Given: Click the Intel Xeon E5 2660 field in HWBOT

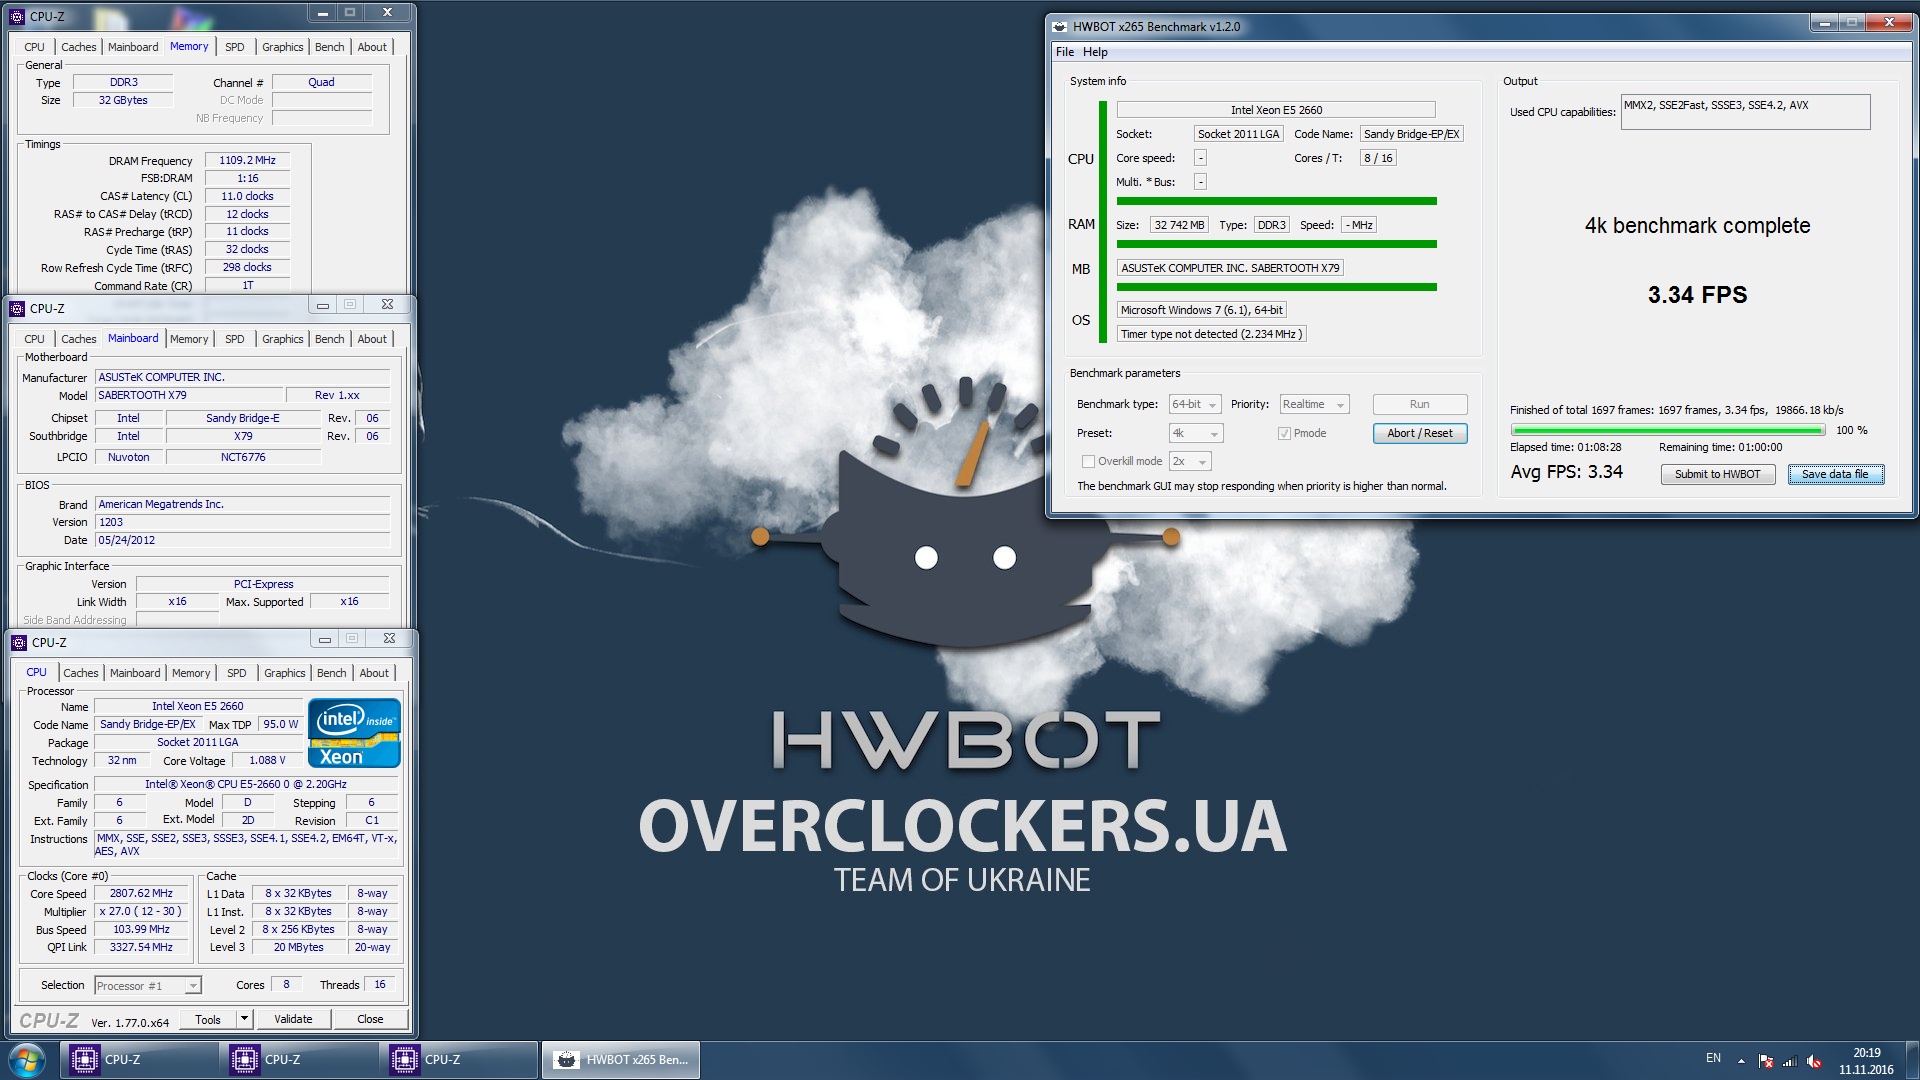Looking at the screenshot, I should click(x=1276, y=110).
